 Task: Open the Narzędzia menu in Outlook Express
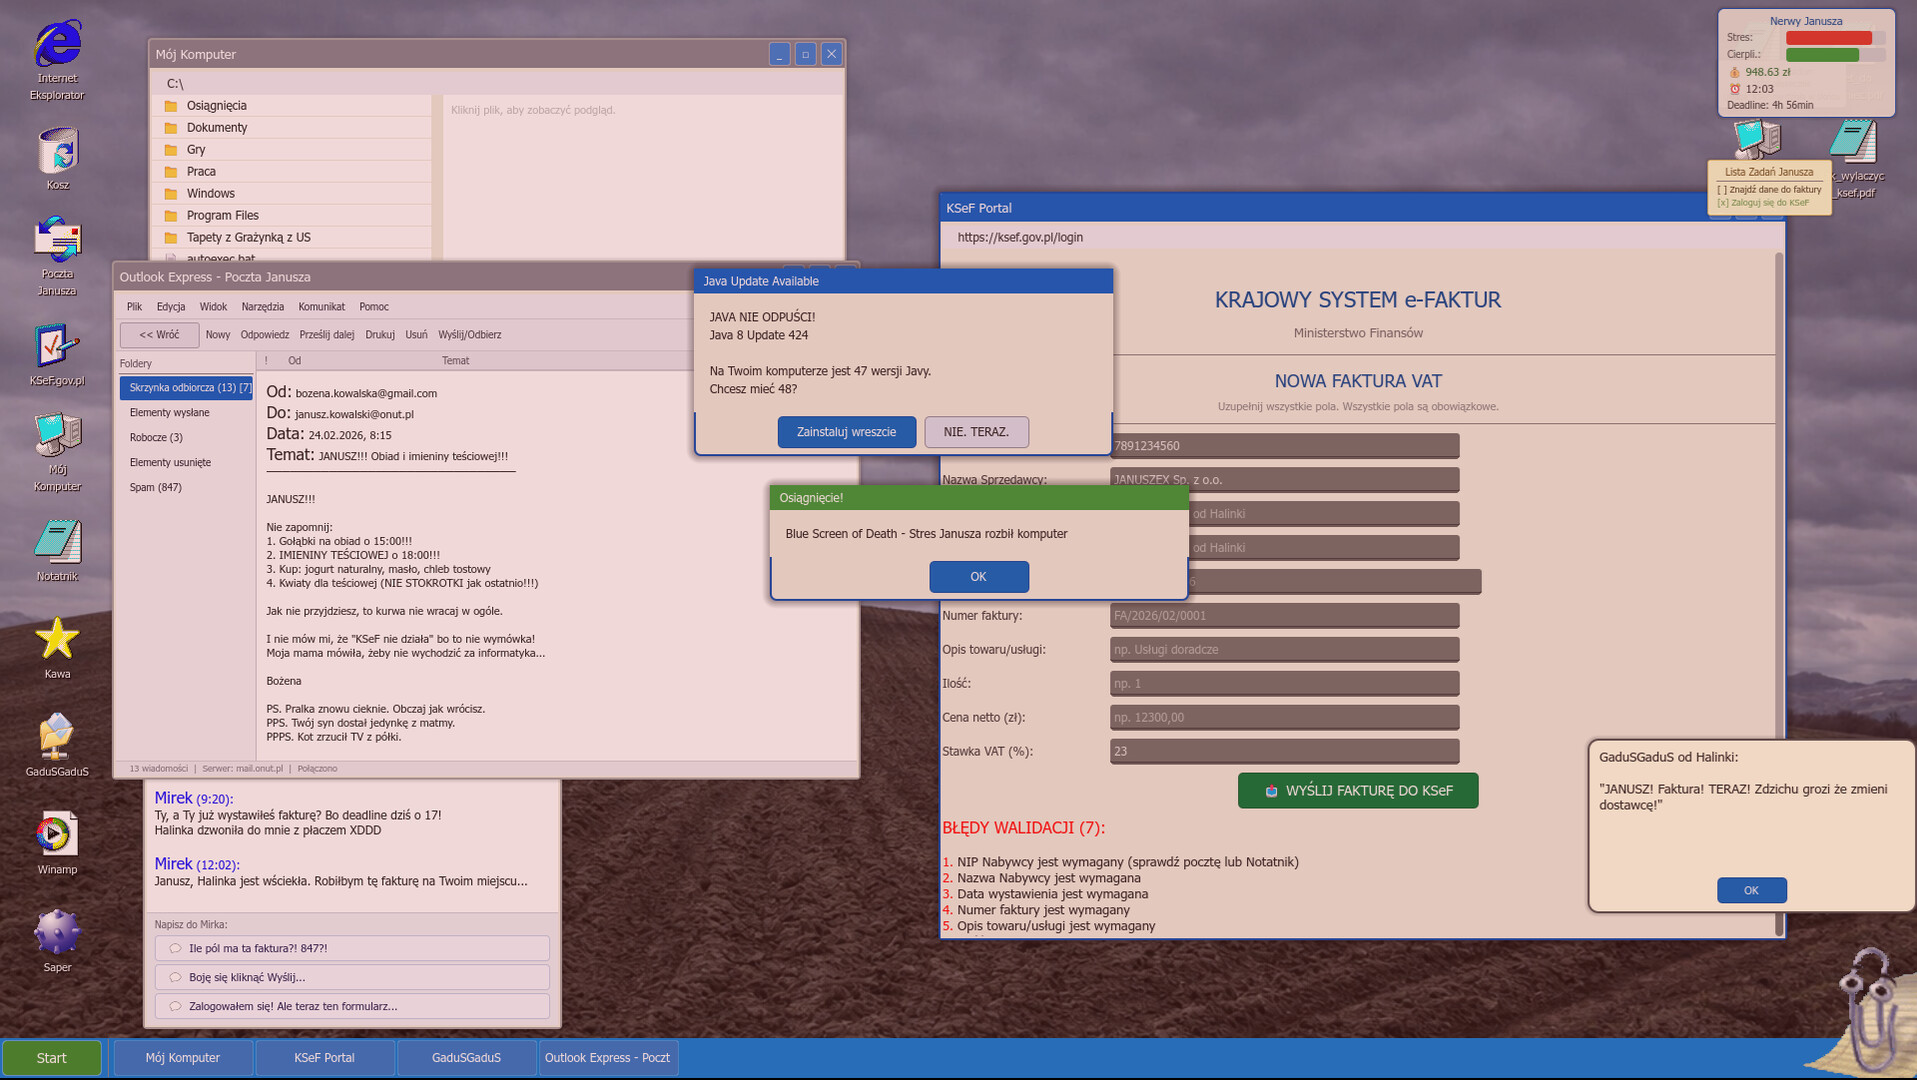262,307
